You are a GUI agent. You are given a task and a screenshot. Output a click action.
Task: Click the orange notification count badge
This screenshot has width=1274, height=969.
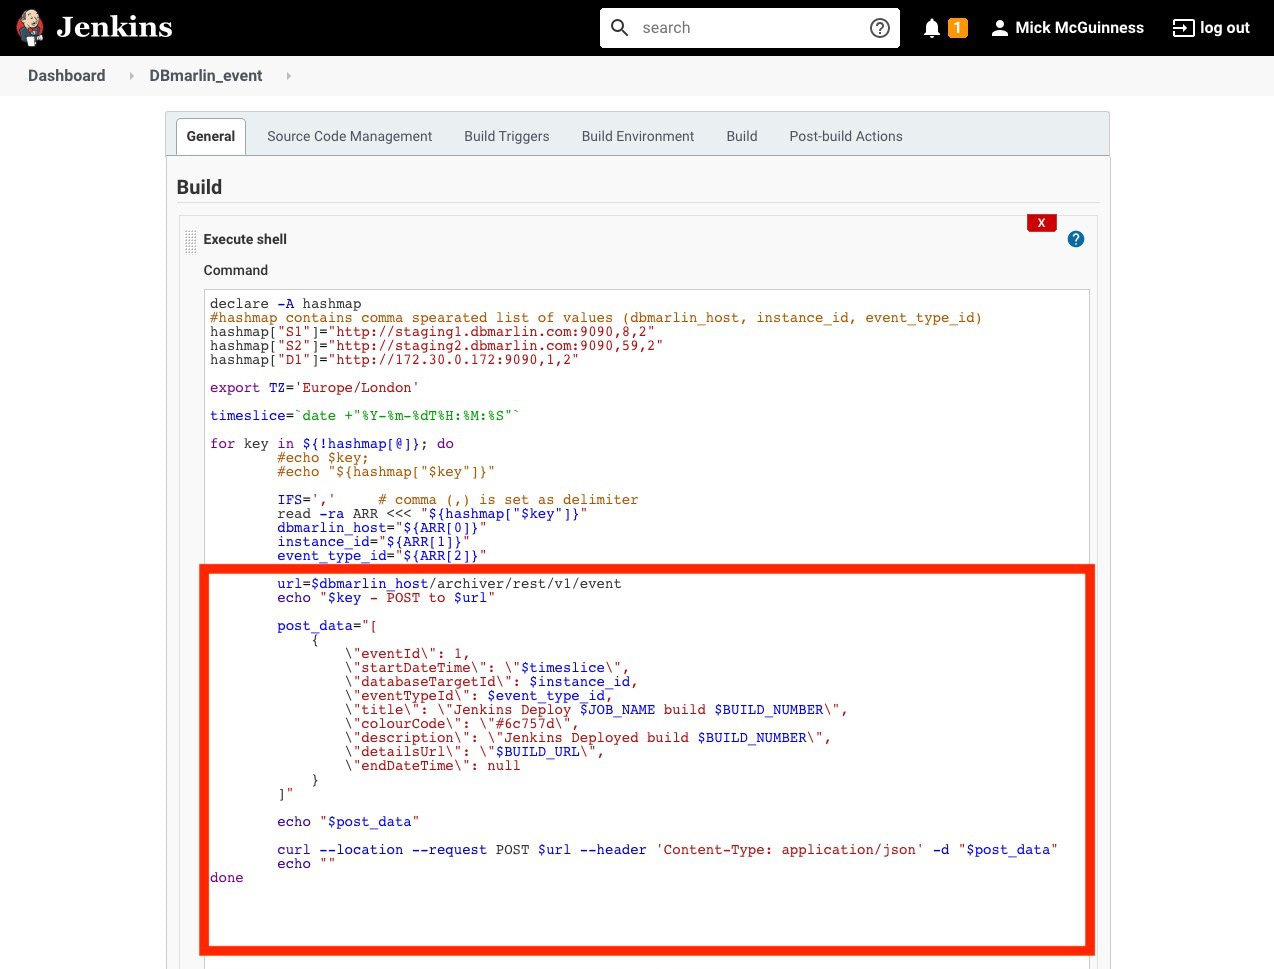958,28
